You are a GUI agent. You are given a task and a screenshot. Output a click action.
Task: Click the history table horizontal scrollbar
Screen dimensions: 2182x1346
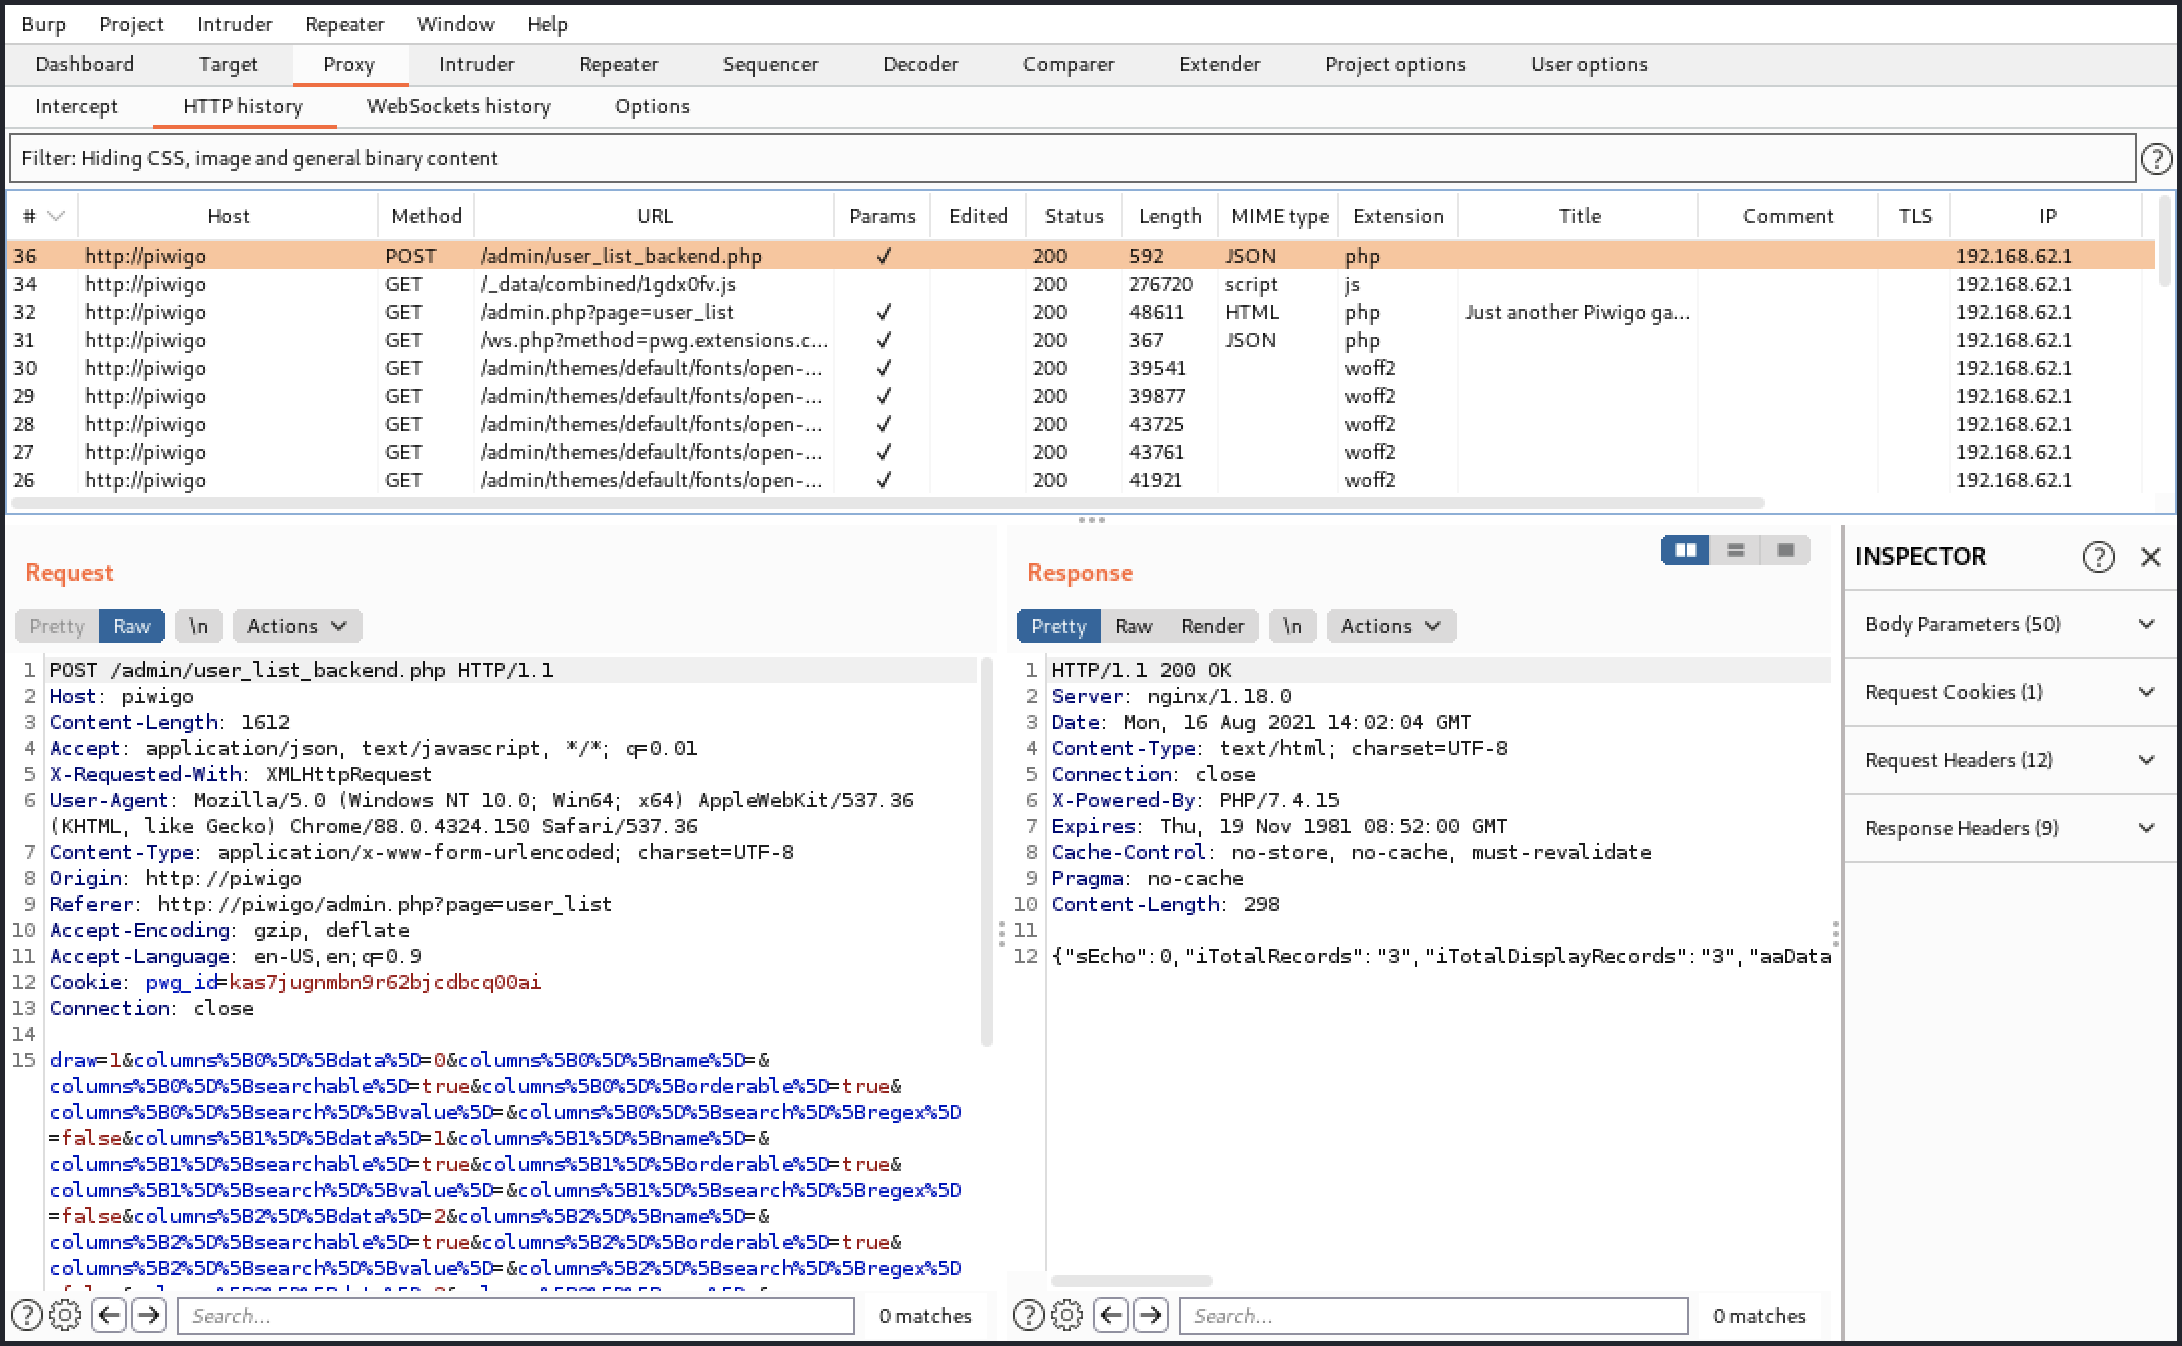tap(886, 503)
